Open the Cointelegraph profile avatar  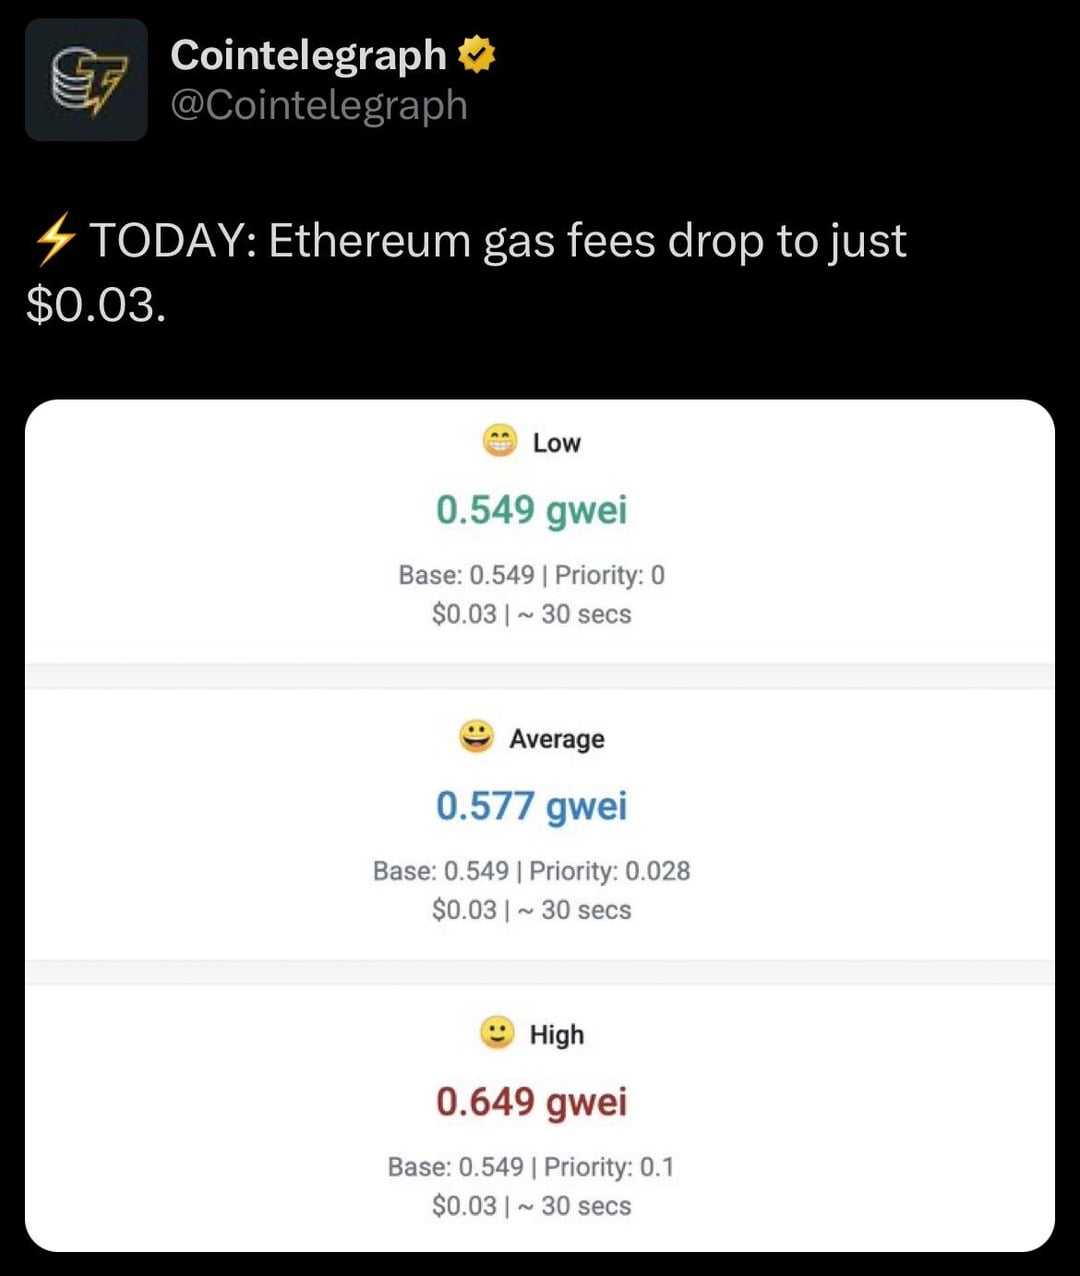click(86, 79)
